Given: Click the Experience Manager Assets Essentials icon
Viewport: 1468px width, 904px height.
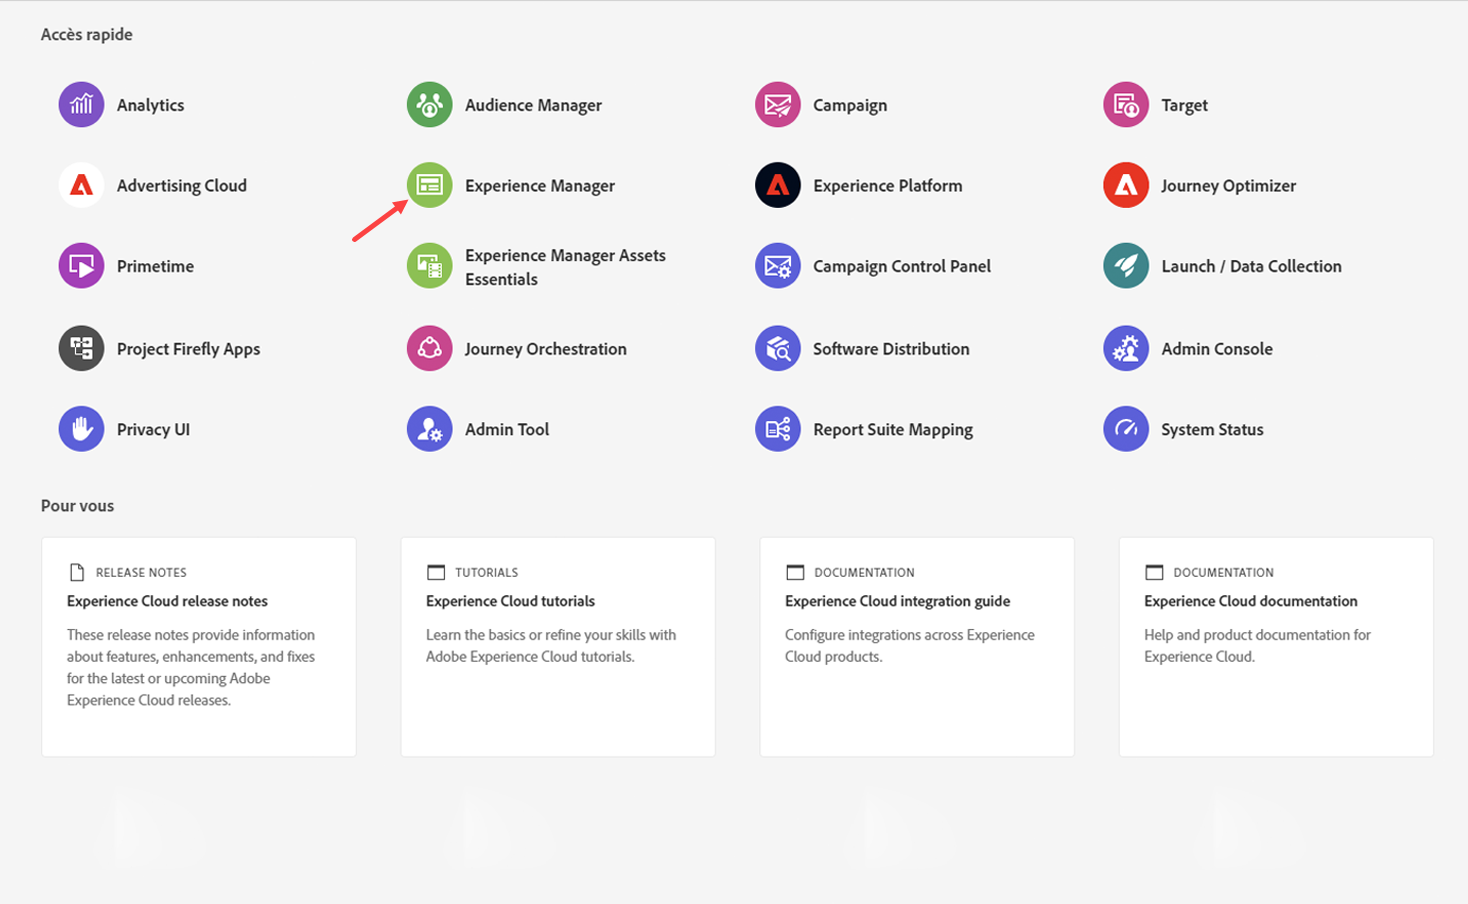Looking at the screenshot, I should [429, 266].
